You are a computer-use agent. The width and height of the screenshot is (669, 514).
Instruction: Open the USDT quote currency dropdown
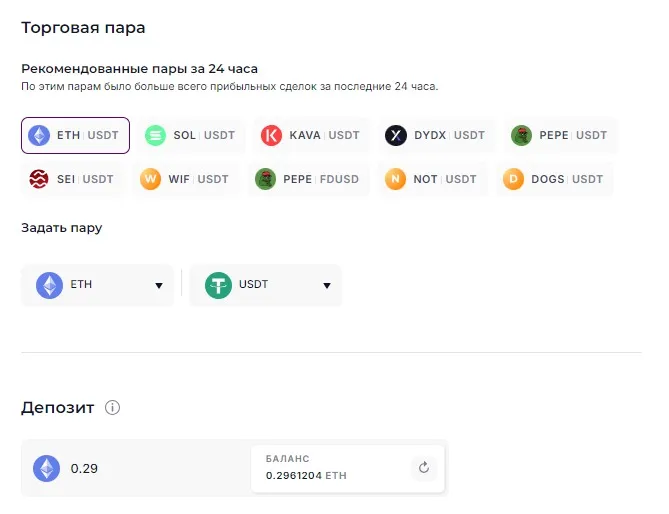point(265,285)
